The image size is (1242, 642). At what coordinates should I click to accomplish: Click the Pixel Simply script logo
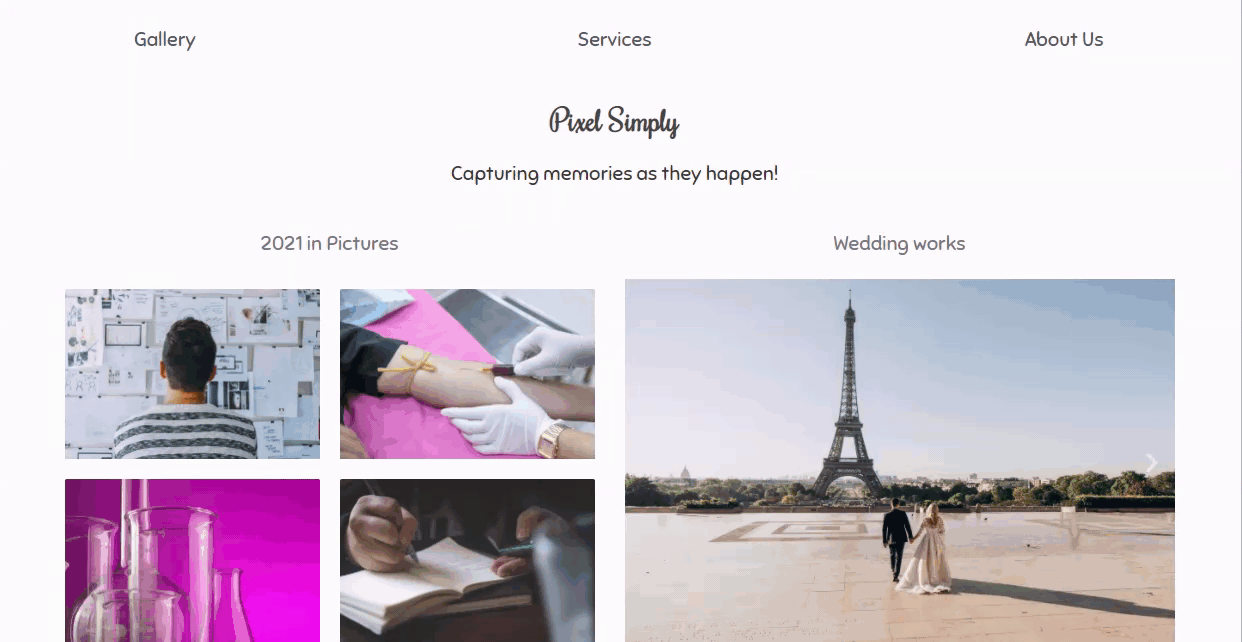point(614,122)
